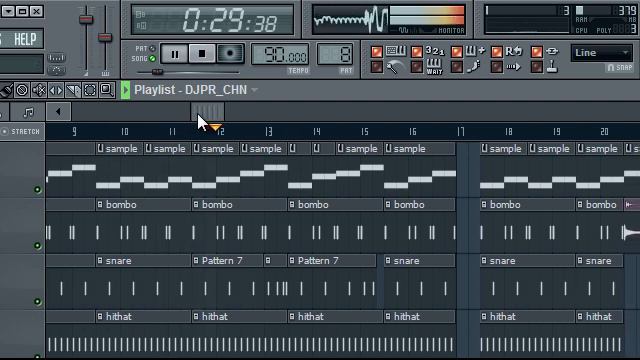Viewport: 640px width, 360px height.
Task: Click the master volume fader
Action: (x=86, y=20)
